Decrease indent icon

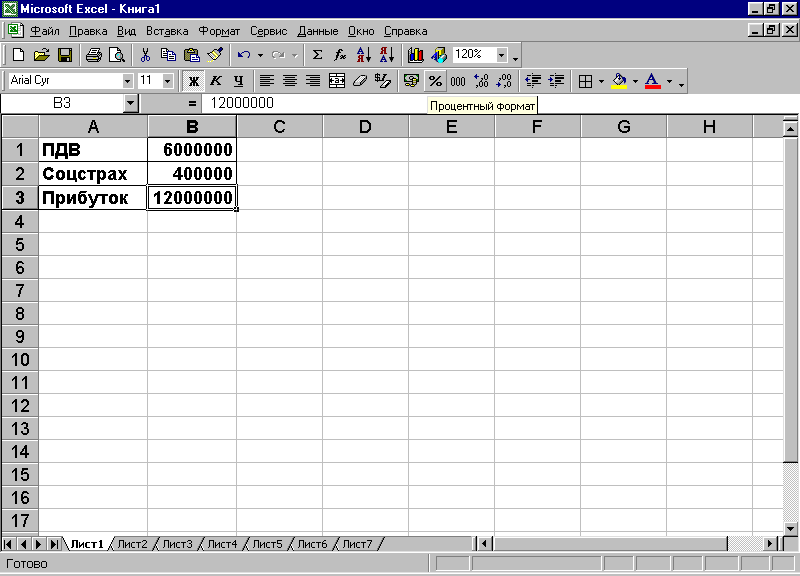point(533,81)
